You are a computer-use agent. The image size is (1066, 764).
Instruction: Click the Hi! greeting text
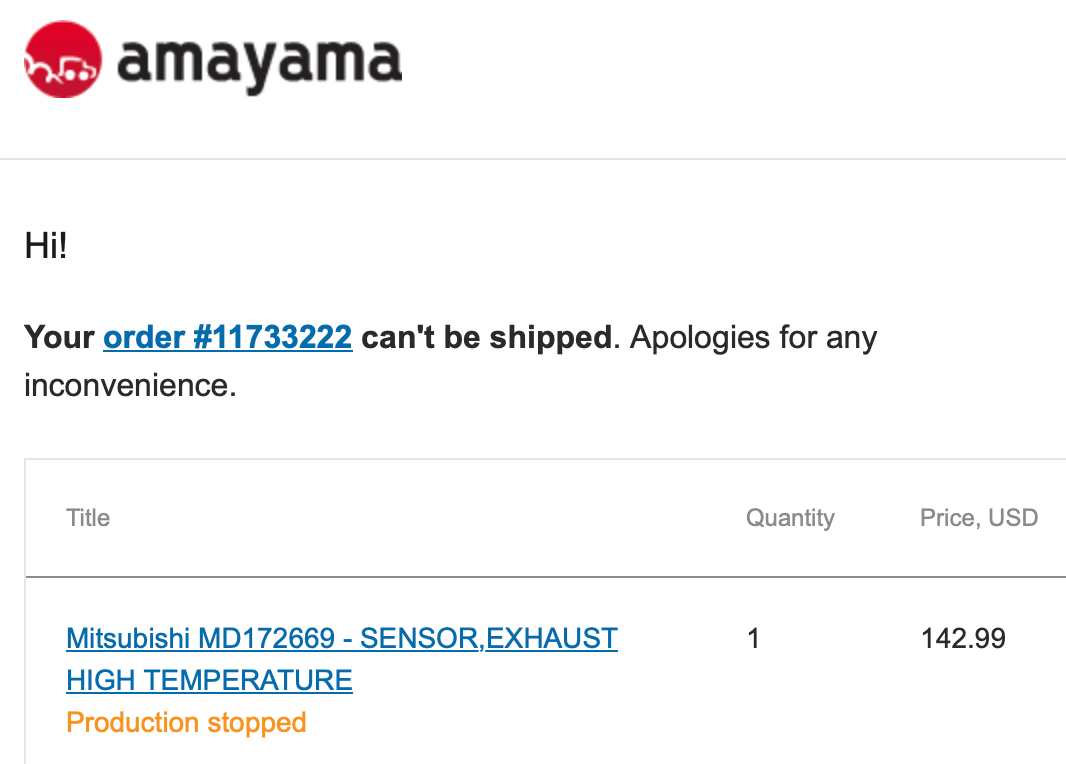pyautogui.click(x=45, y=246)
